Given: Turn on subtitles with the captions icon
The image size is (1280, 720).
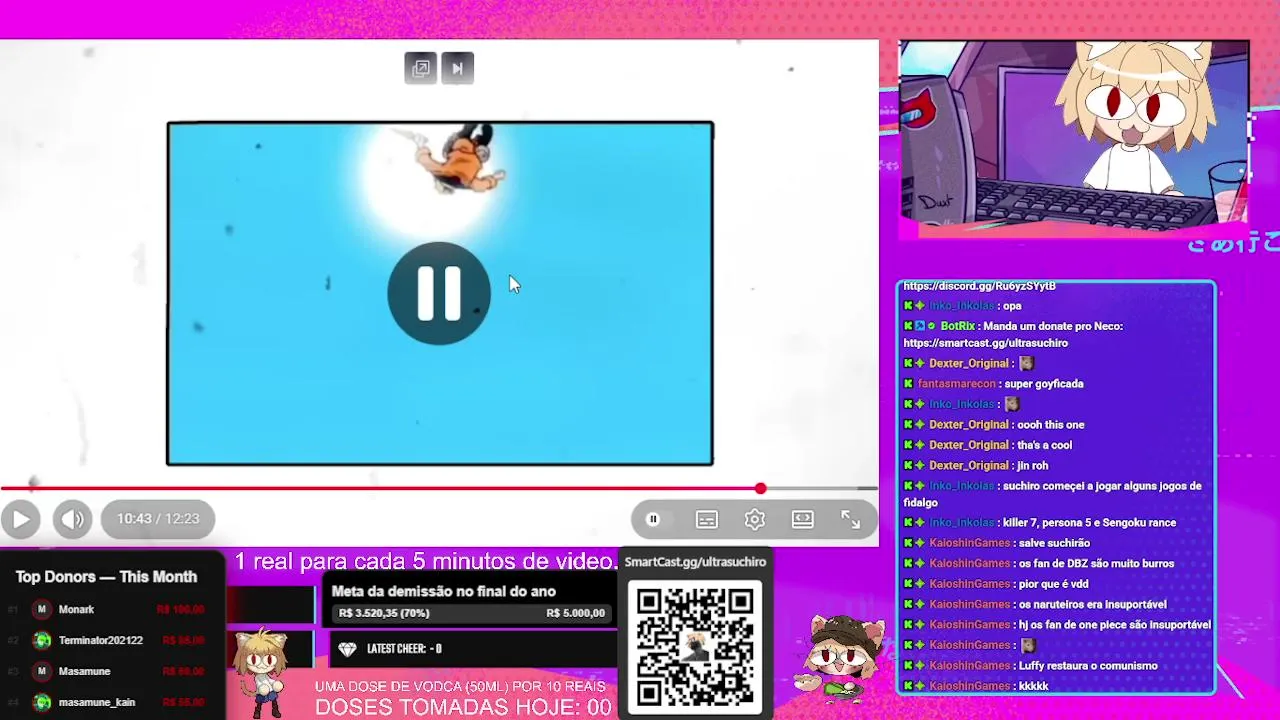Looking at the screenshot, I should [x=707, y=519].
